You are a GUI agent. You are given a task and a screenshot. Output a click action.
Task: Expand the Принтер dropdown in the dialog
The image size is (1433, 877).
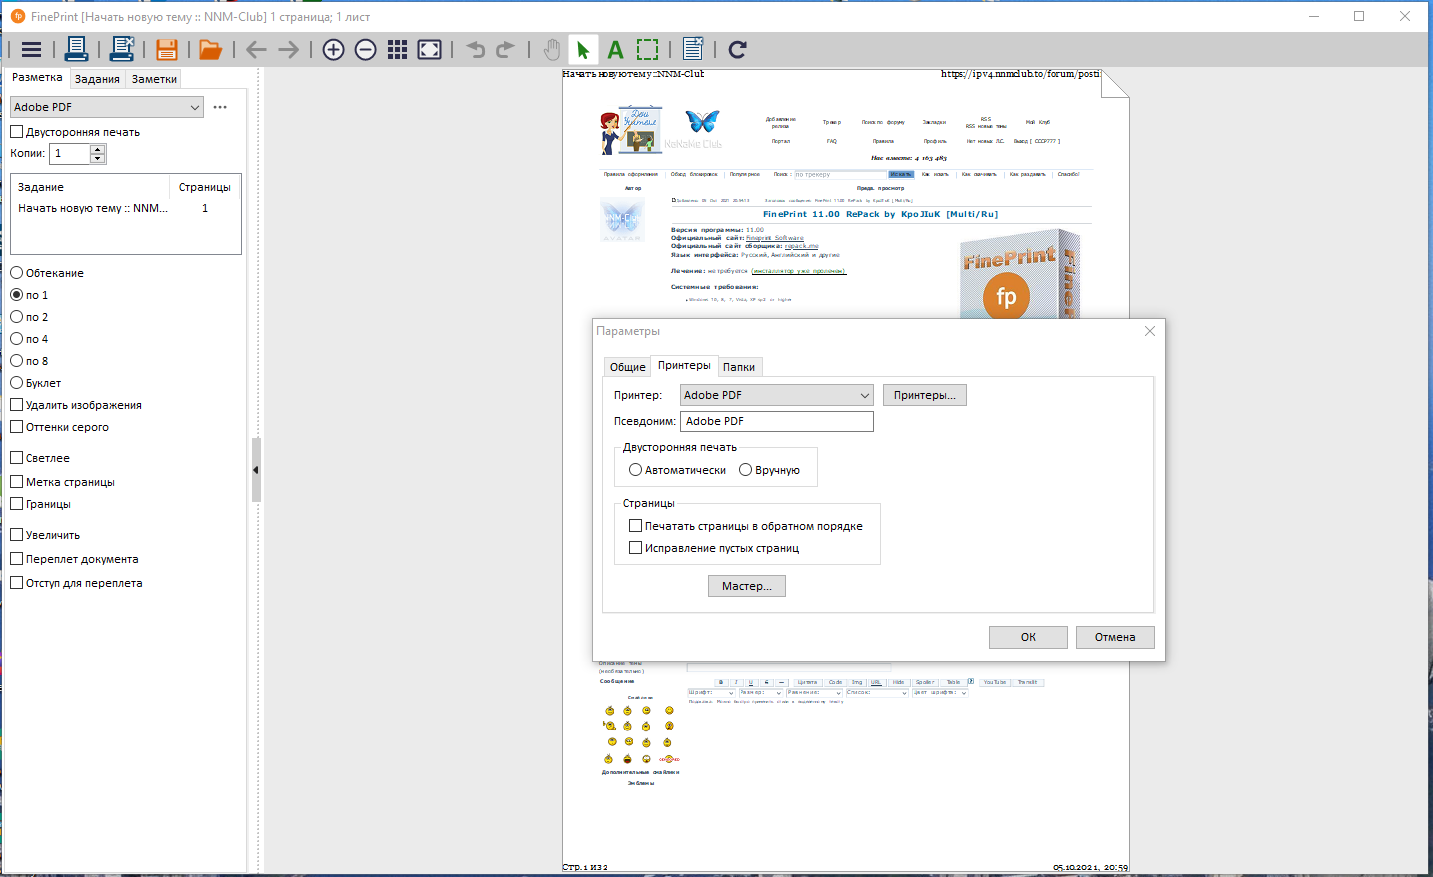tap(777, 395)
